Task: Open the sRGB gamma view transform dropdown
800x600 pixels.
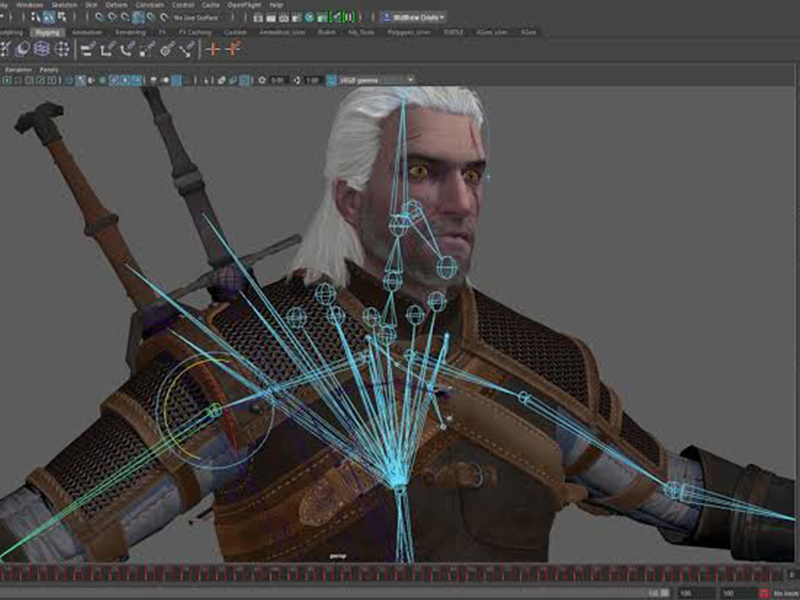Action: [377, 81]
